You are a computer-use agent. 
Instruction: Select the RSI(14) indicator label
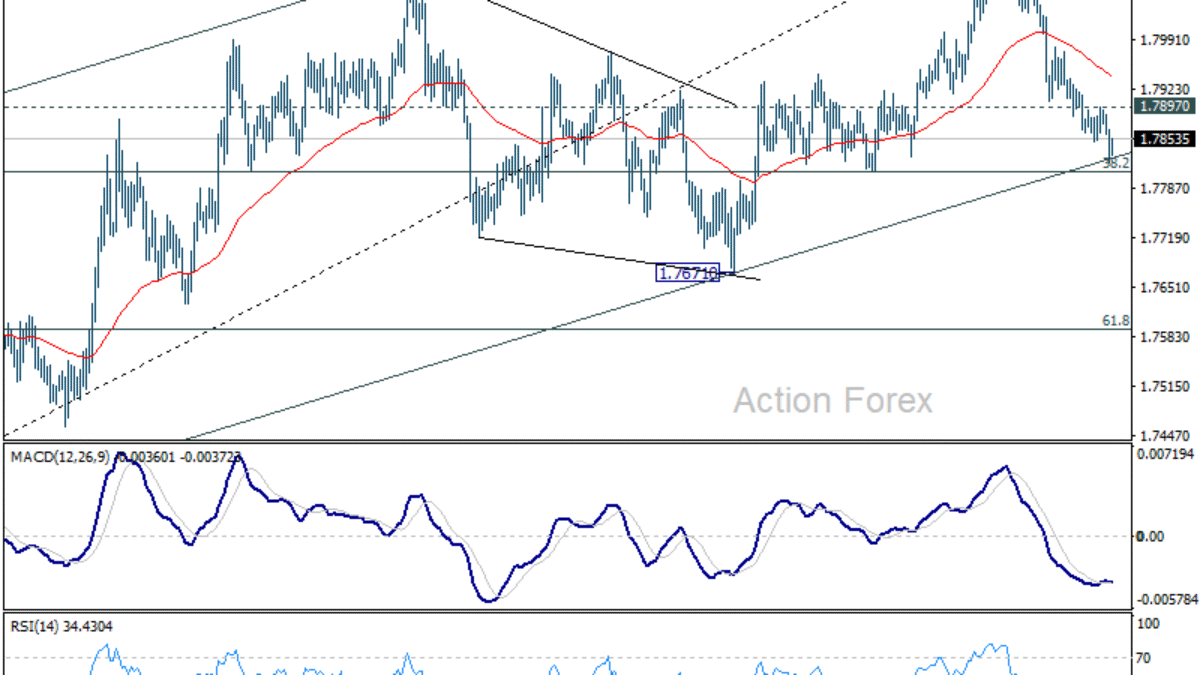point(35,627)
